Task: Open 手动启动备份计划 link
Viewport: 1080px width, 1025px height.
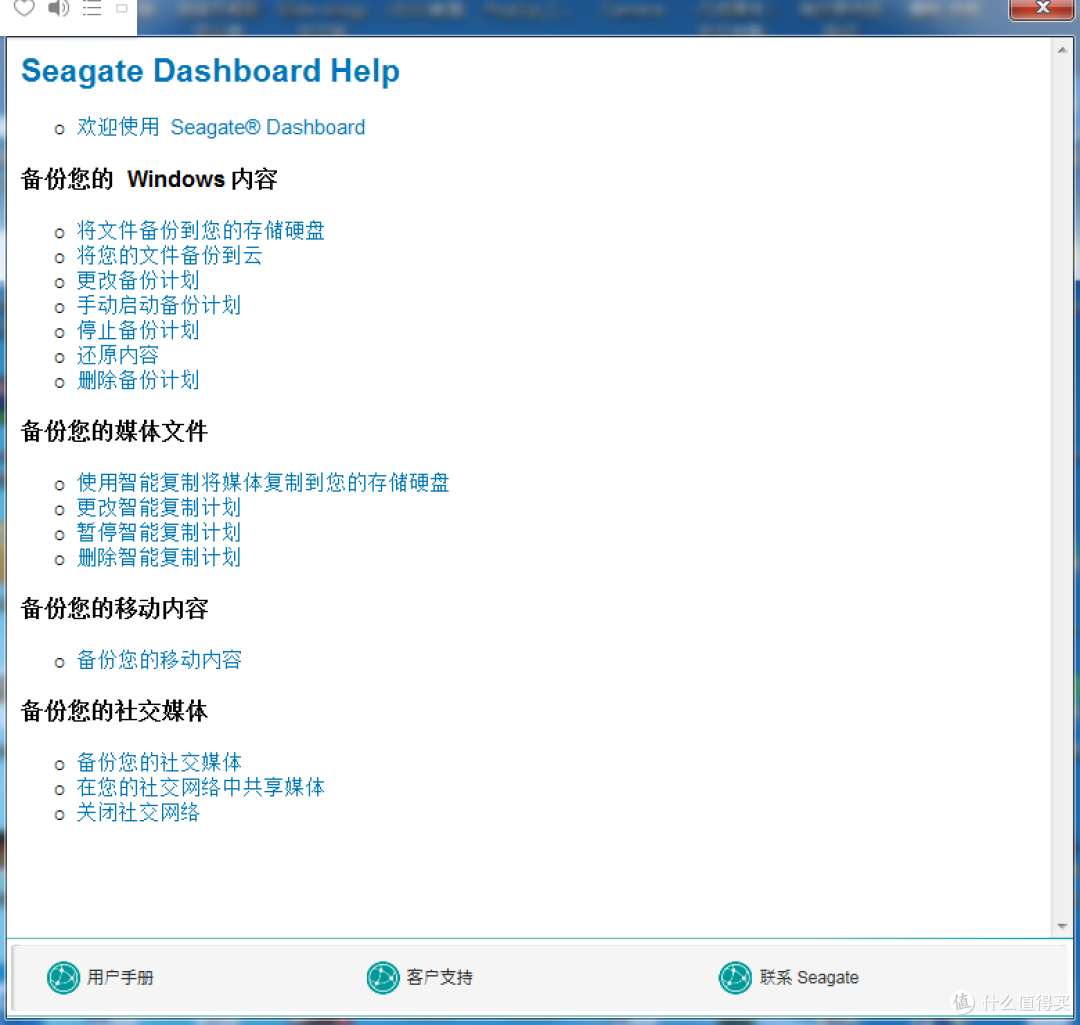Action: pyautogui.click(x=158, y=305)
